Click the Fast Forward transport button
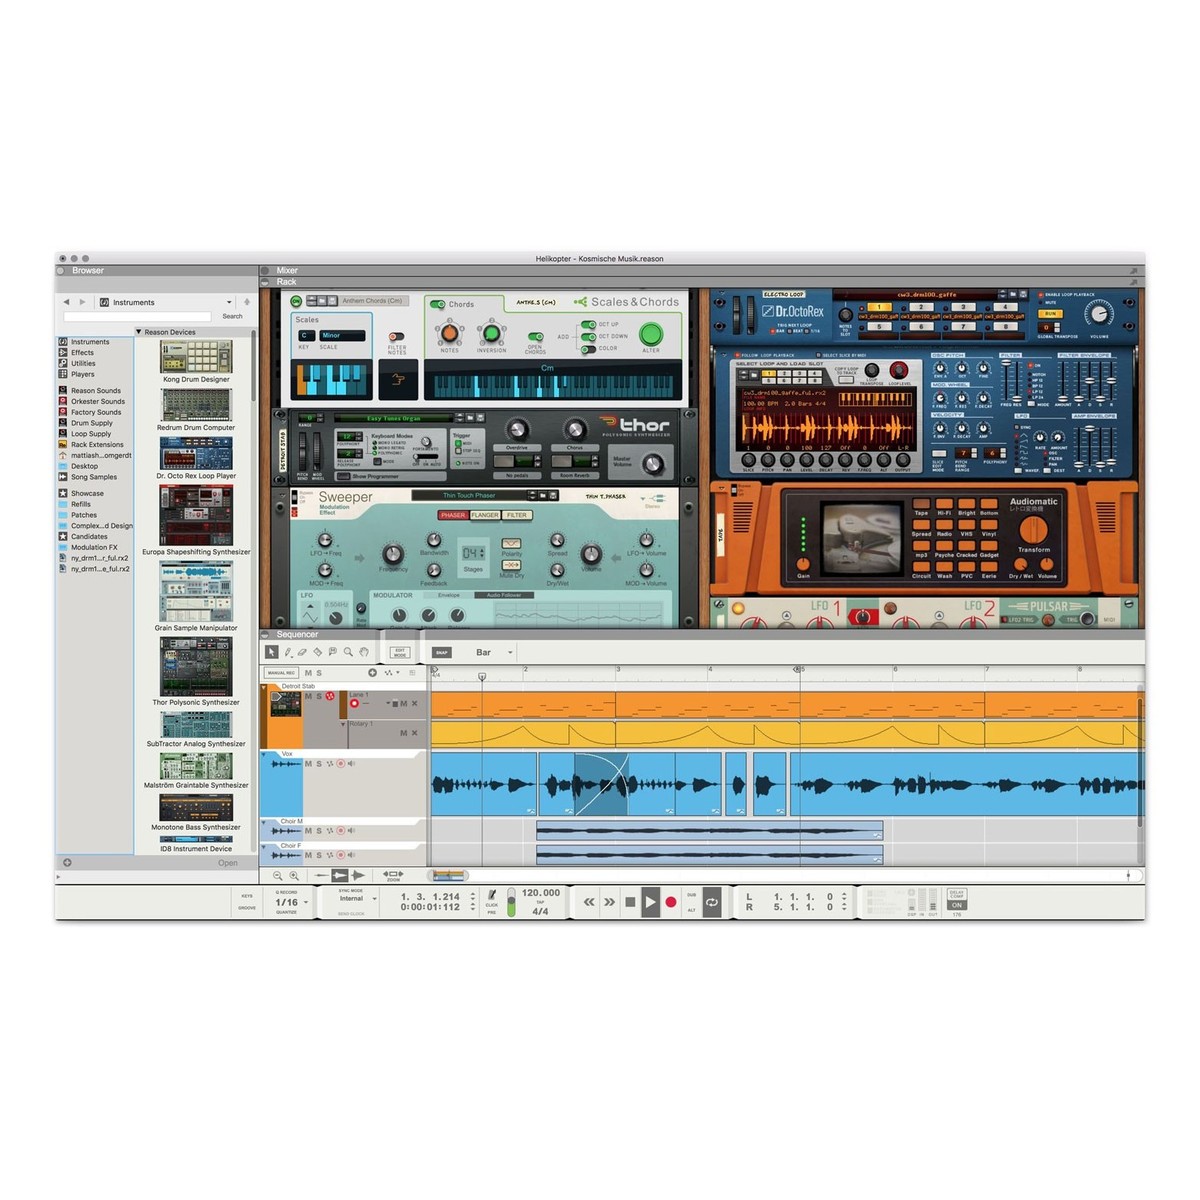1200x1200 pixels. pyautogui.click(x=609, y=902)
